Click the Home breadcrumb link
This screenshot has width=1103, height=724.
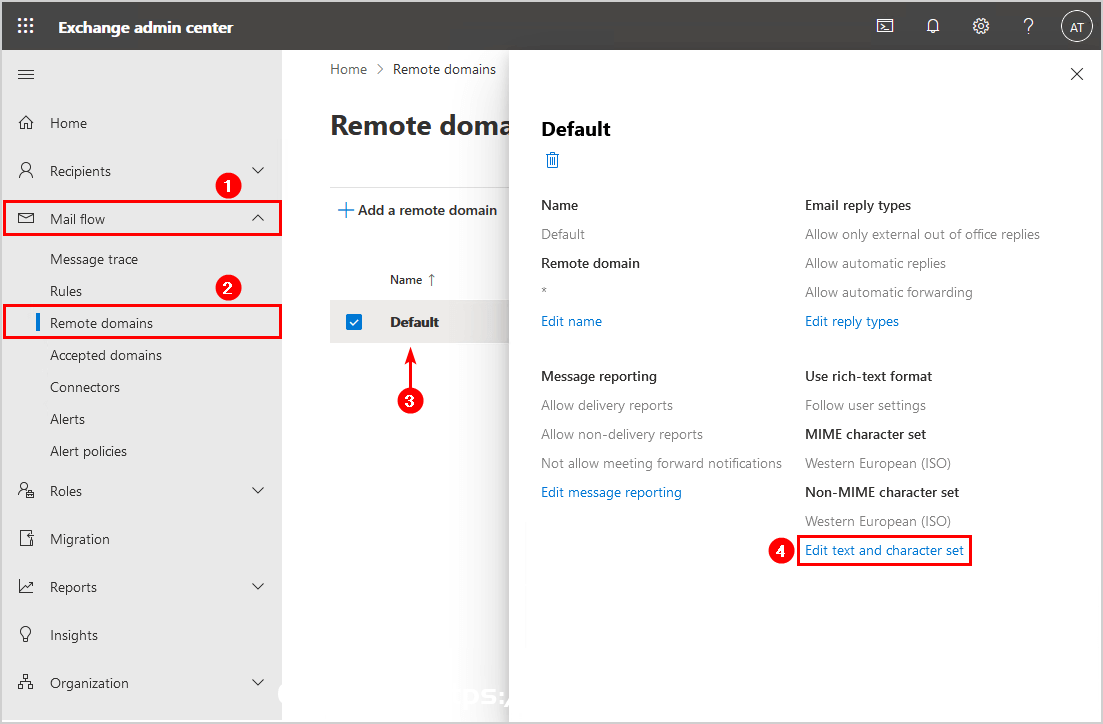(348, 69)
